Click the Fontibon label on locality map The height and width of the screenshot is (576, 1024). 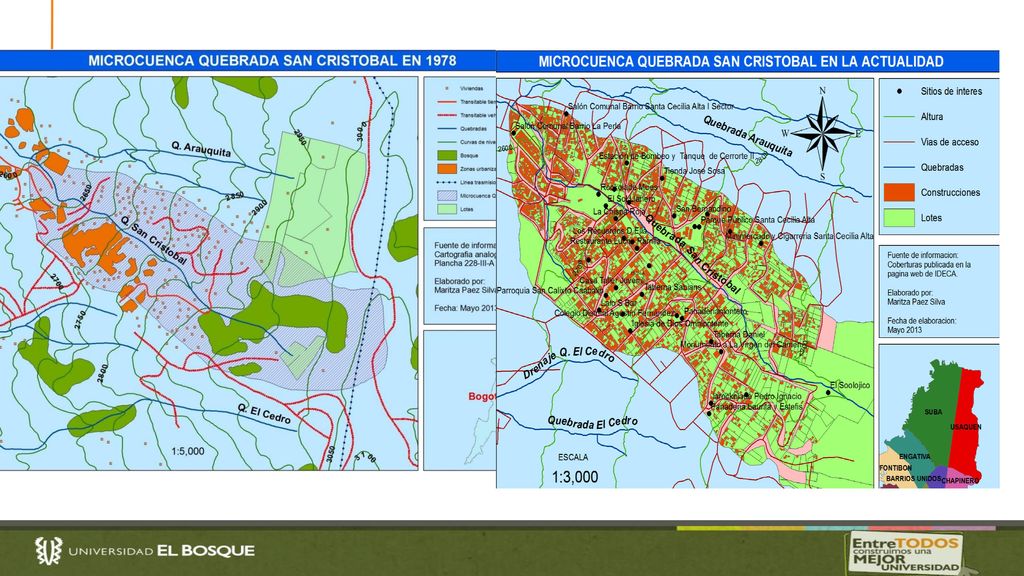(x=895, y=468)
